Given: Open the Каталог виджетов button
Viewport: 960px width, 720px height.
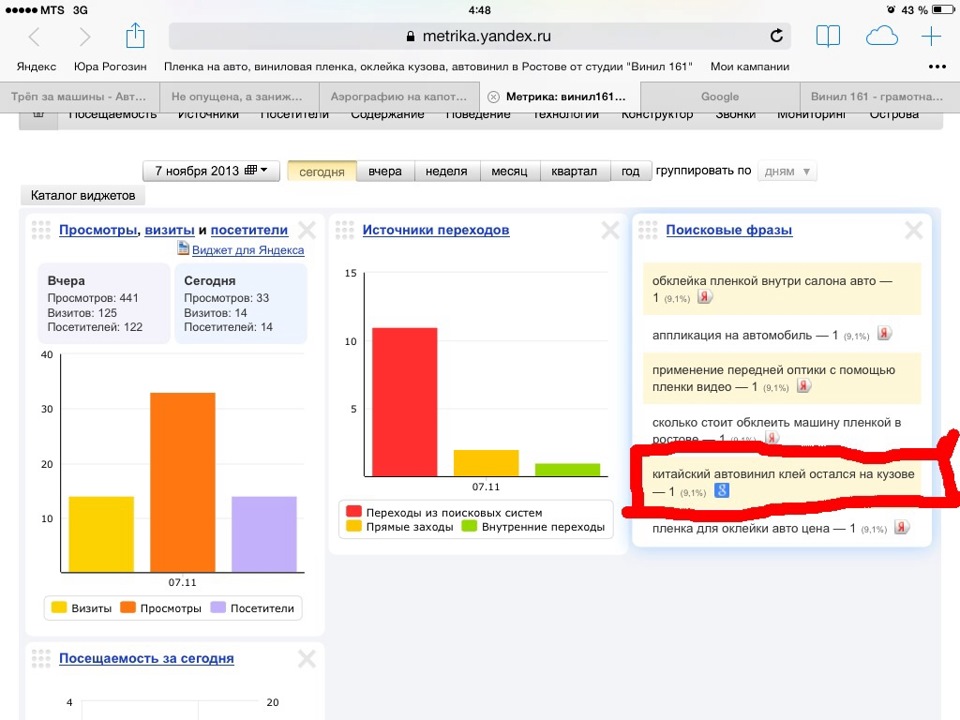Looking at the screenshot, I should (83, 195).
